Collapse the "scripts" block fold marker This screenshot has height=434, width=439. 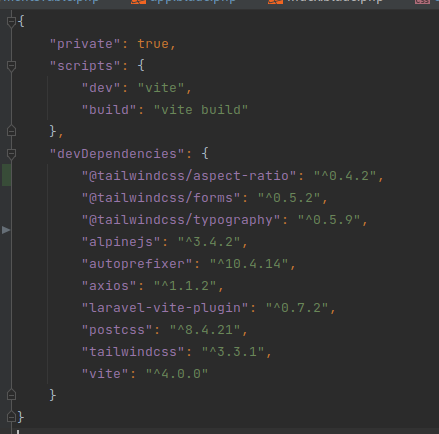[x=11, y=66]
